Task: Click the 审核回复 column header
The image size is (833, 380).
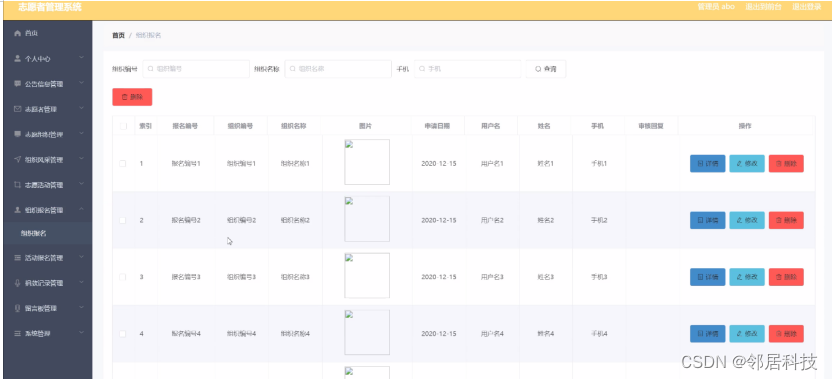Action: point(651,126)
